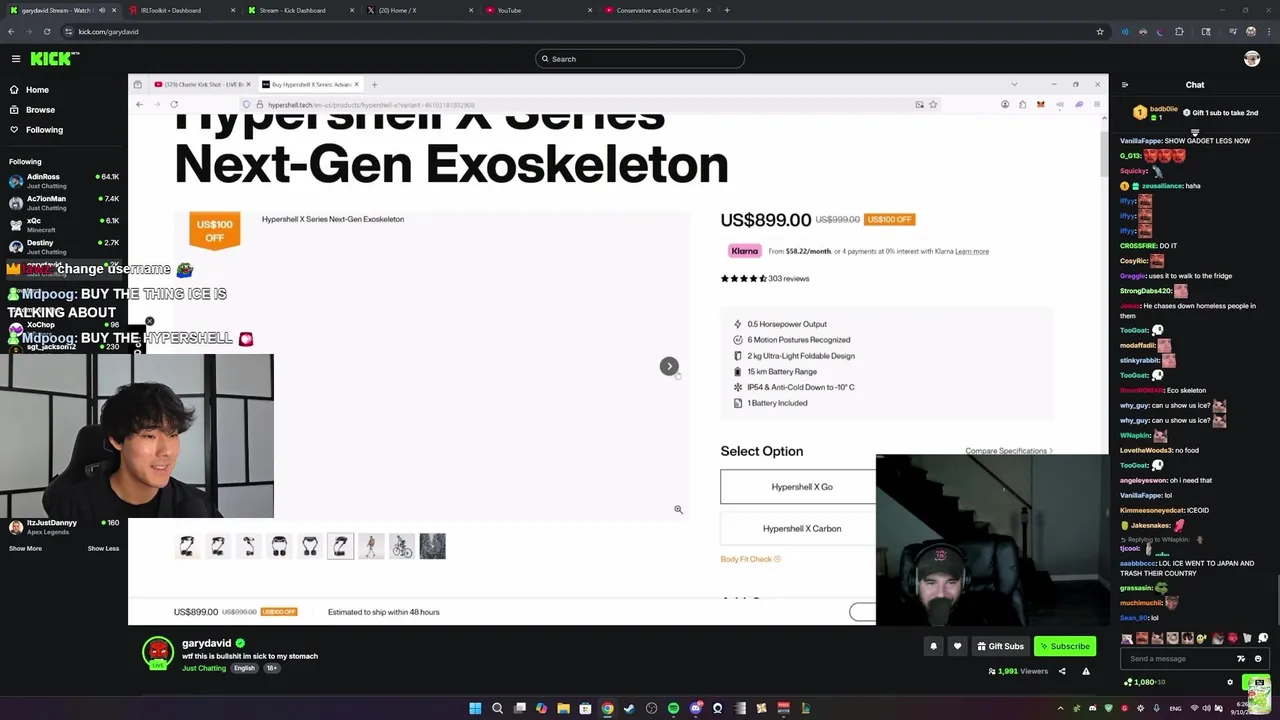Advance product image with next arrow

669,366
